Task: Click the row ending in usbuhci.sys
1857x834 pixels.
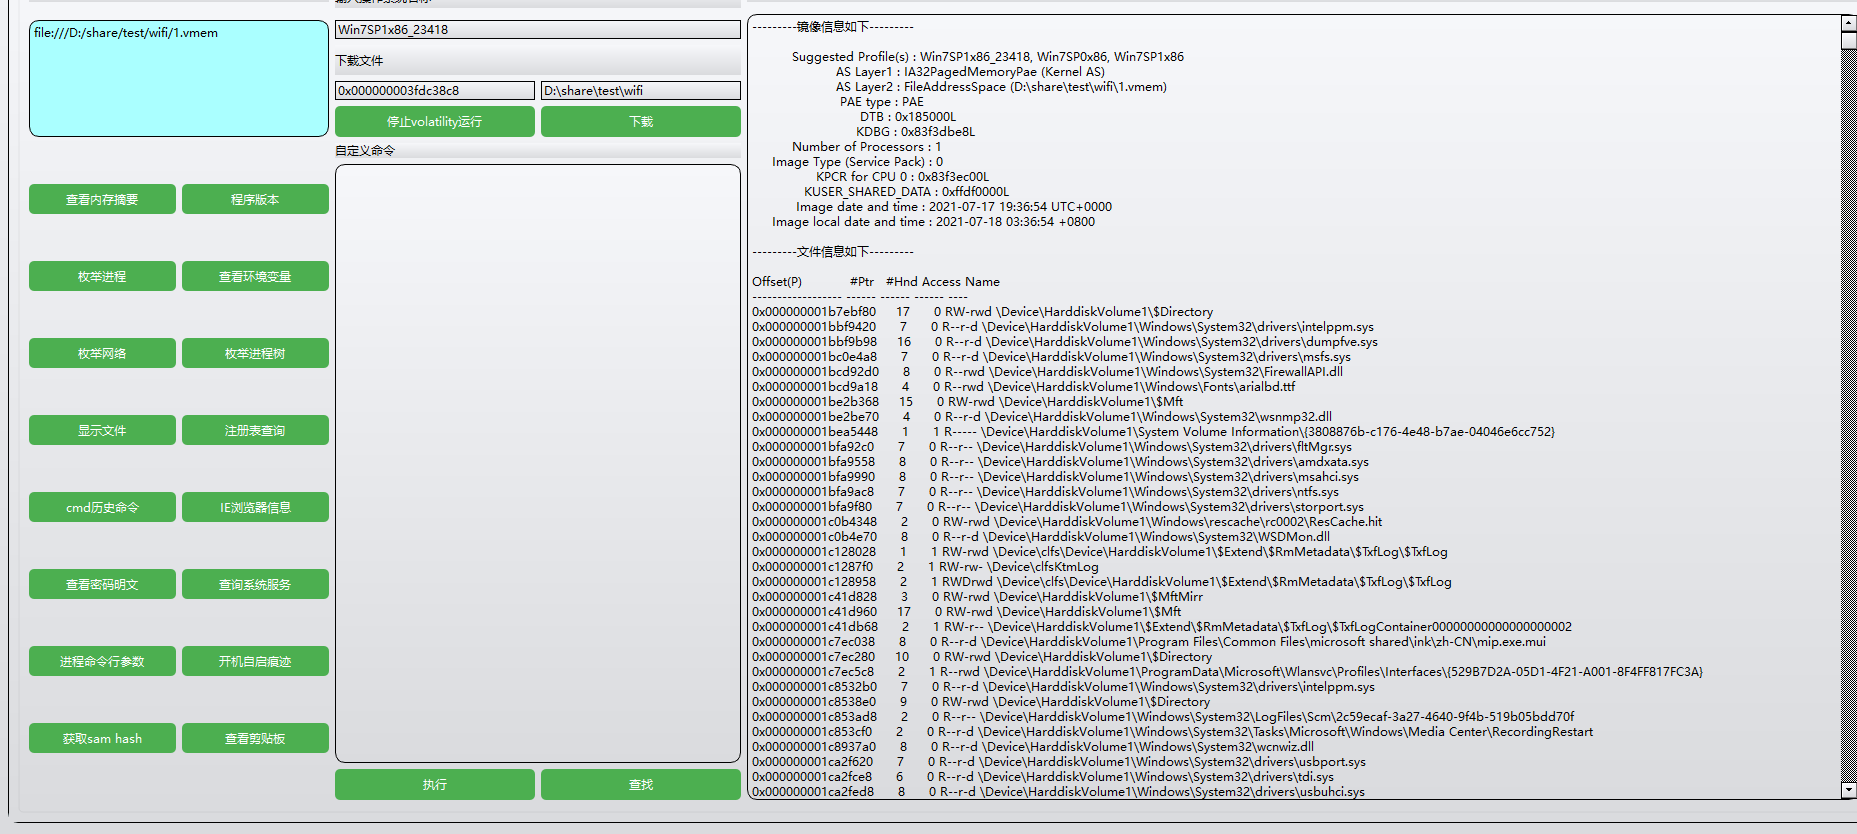Action: 1059,792
